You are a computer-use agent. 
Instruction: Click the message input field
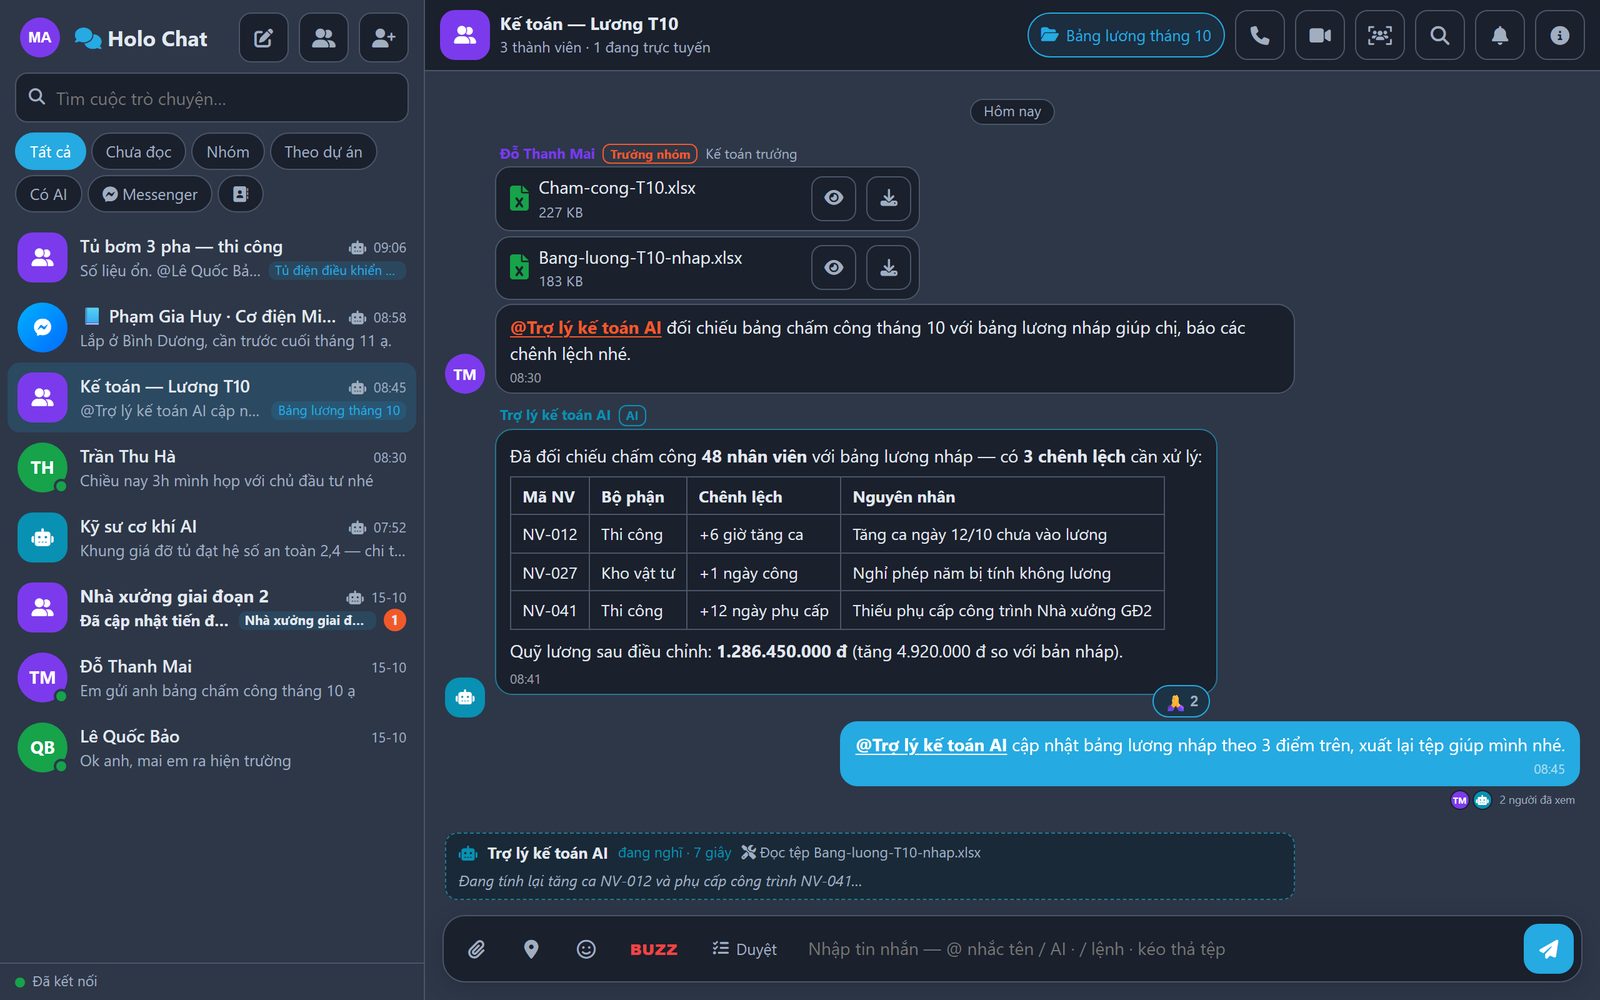coord(1155,949)
